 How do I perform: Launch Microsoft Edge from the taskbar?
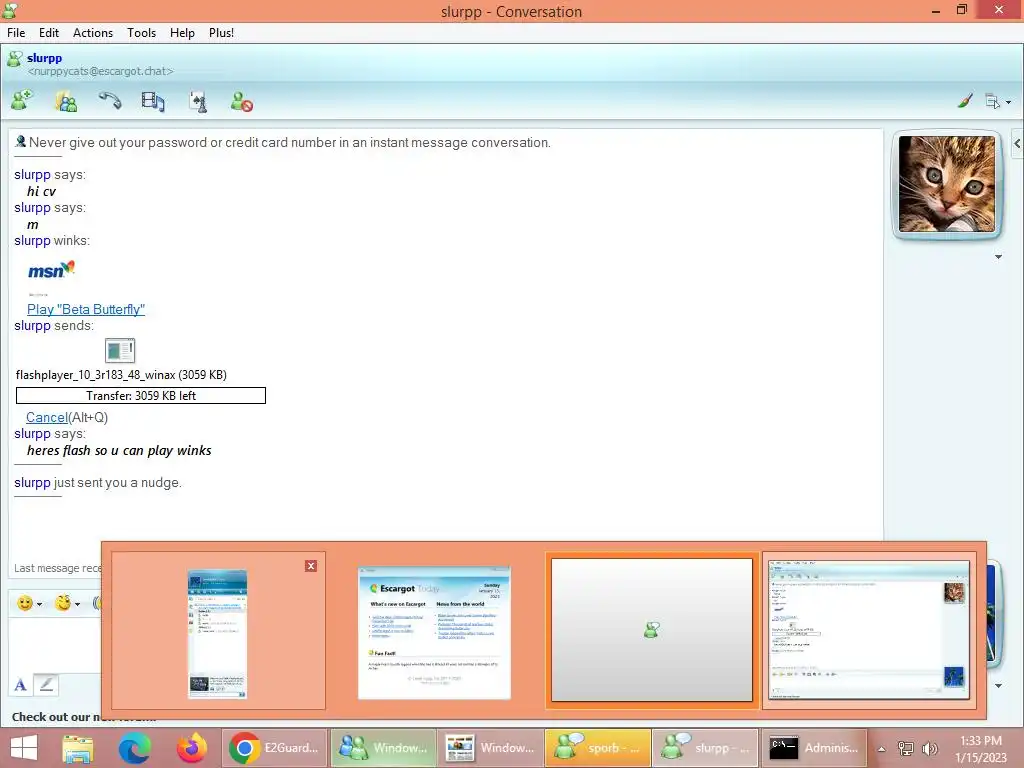(135, 748)
